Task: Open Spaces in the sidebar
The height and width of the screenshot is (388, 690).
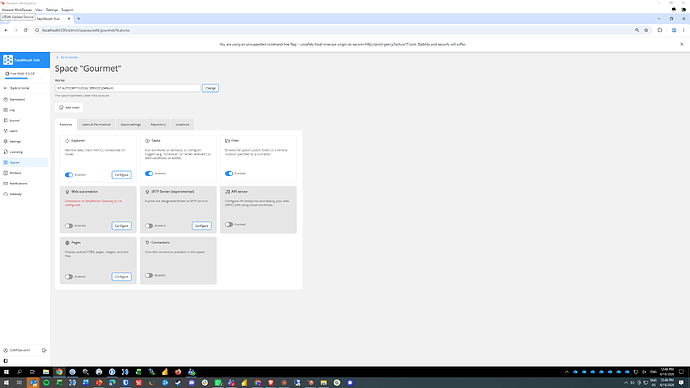Action: 25,162
